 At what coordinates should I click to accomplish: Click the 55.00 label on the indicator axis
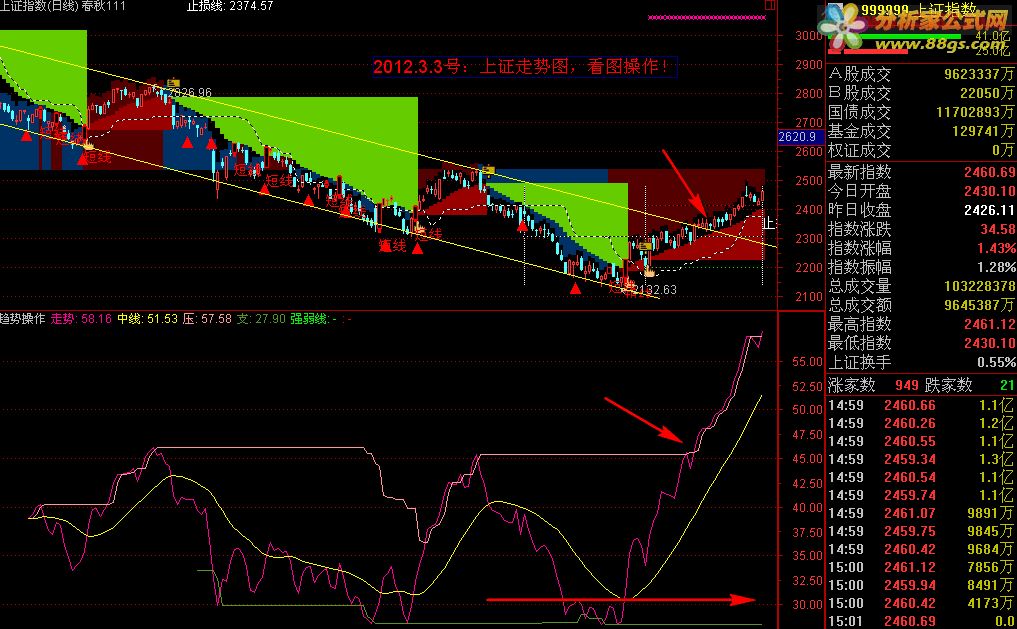pos(808,362)
